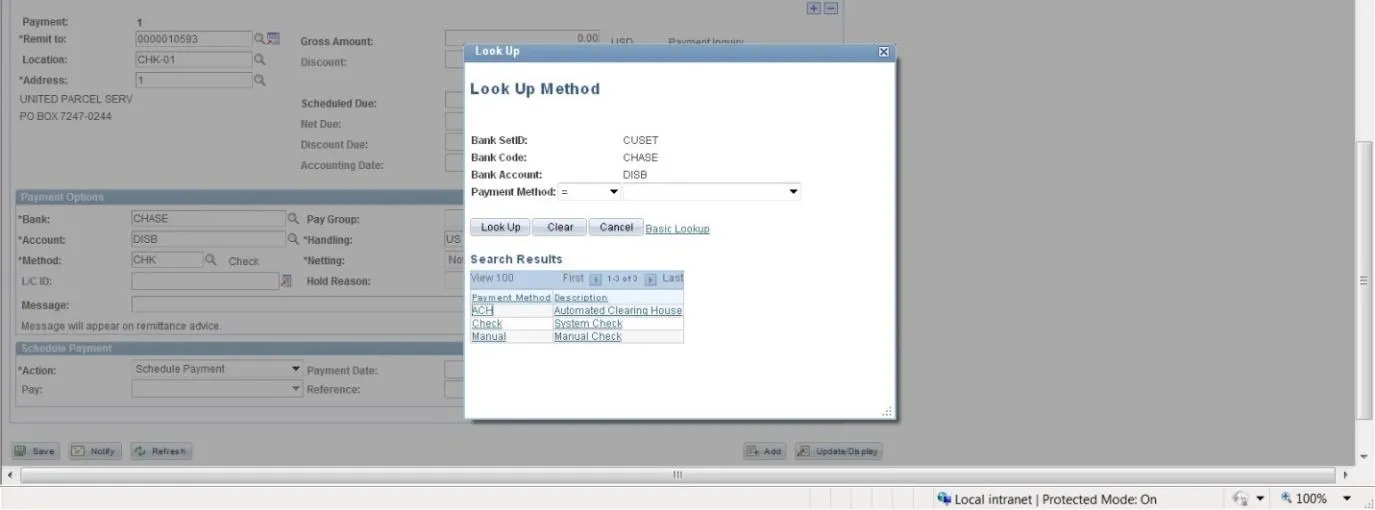
Task: Select Manual payment method link
Action: pyautogui.click(x=489, y=337)
